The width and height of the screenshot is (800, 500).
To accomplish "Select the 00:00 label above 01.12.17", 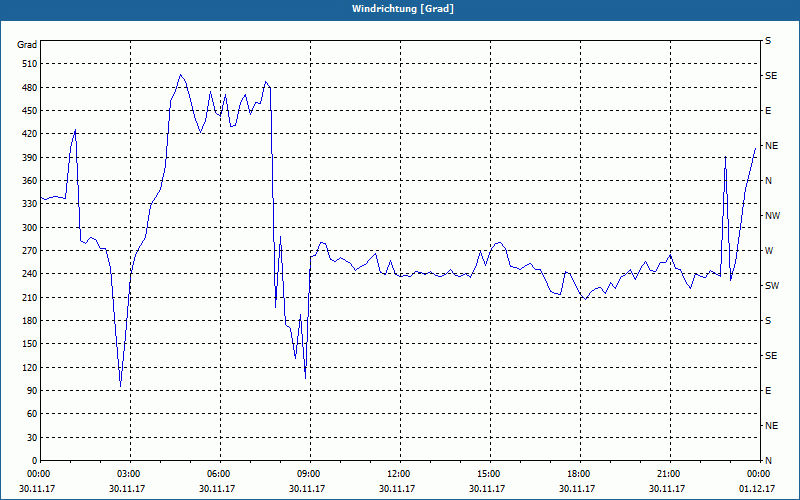I will pos(757,473).
